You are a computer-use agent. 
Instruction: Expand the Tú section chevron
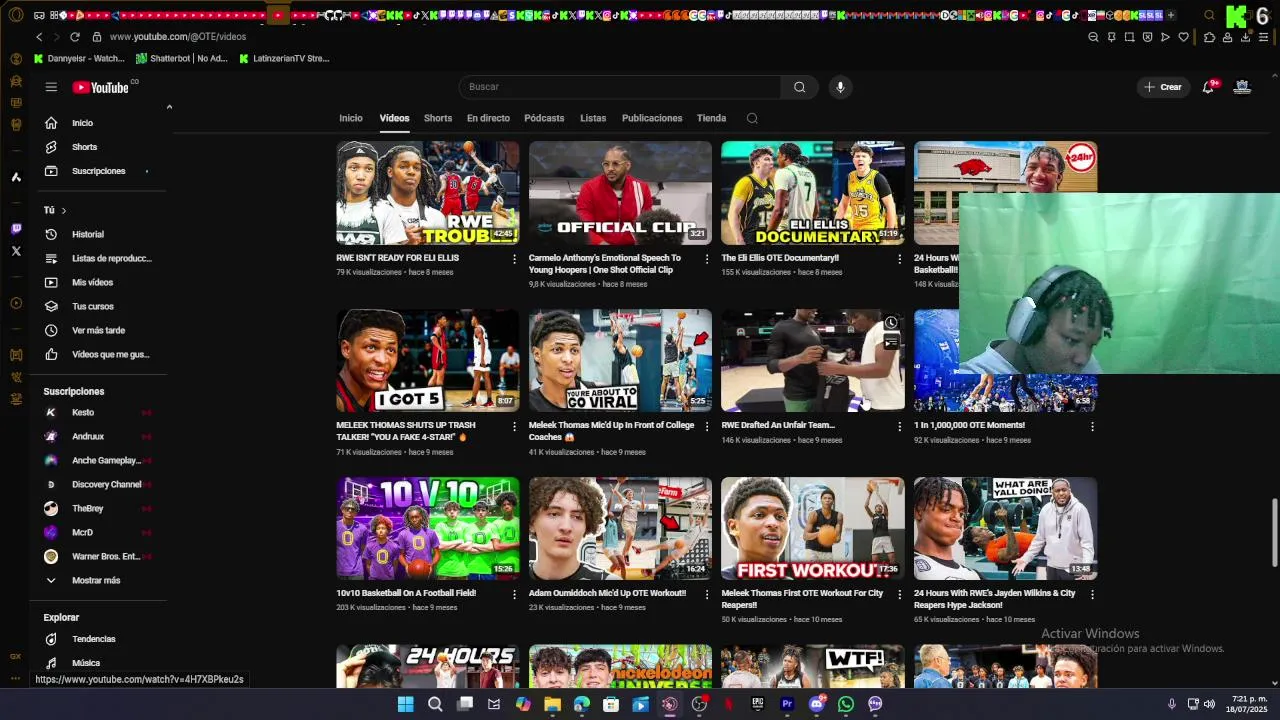point(63,211)
